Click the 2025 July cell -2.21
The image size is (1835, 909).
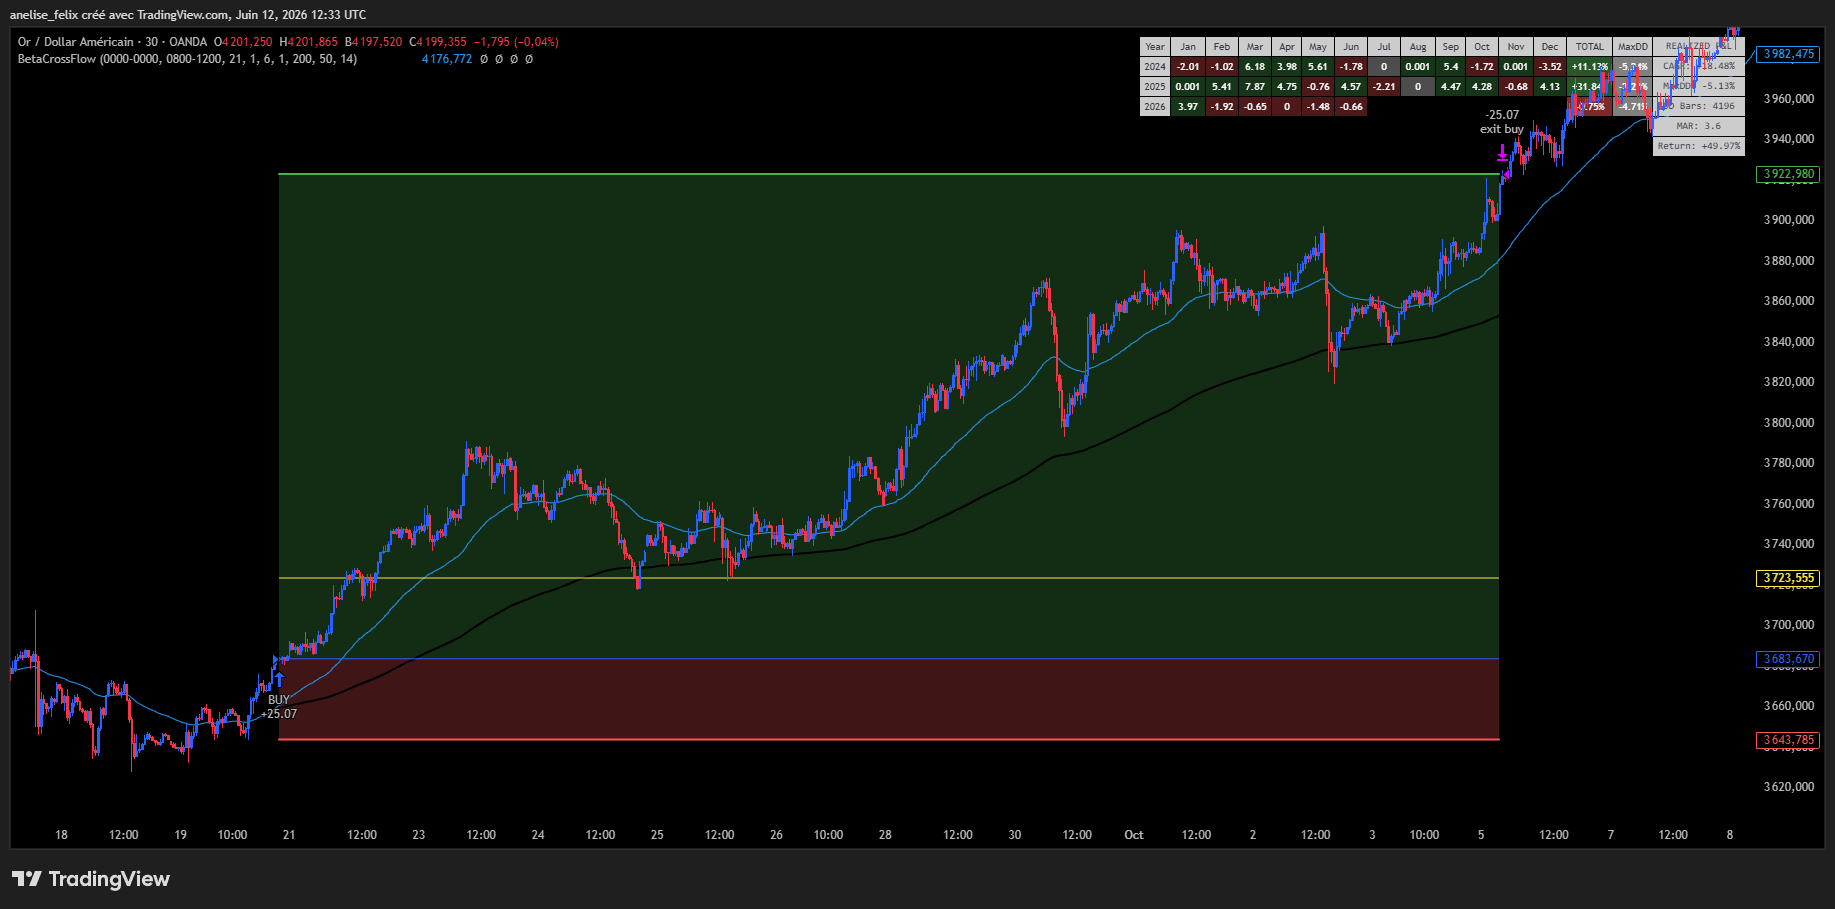[x=1384, y=87]
